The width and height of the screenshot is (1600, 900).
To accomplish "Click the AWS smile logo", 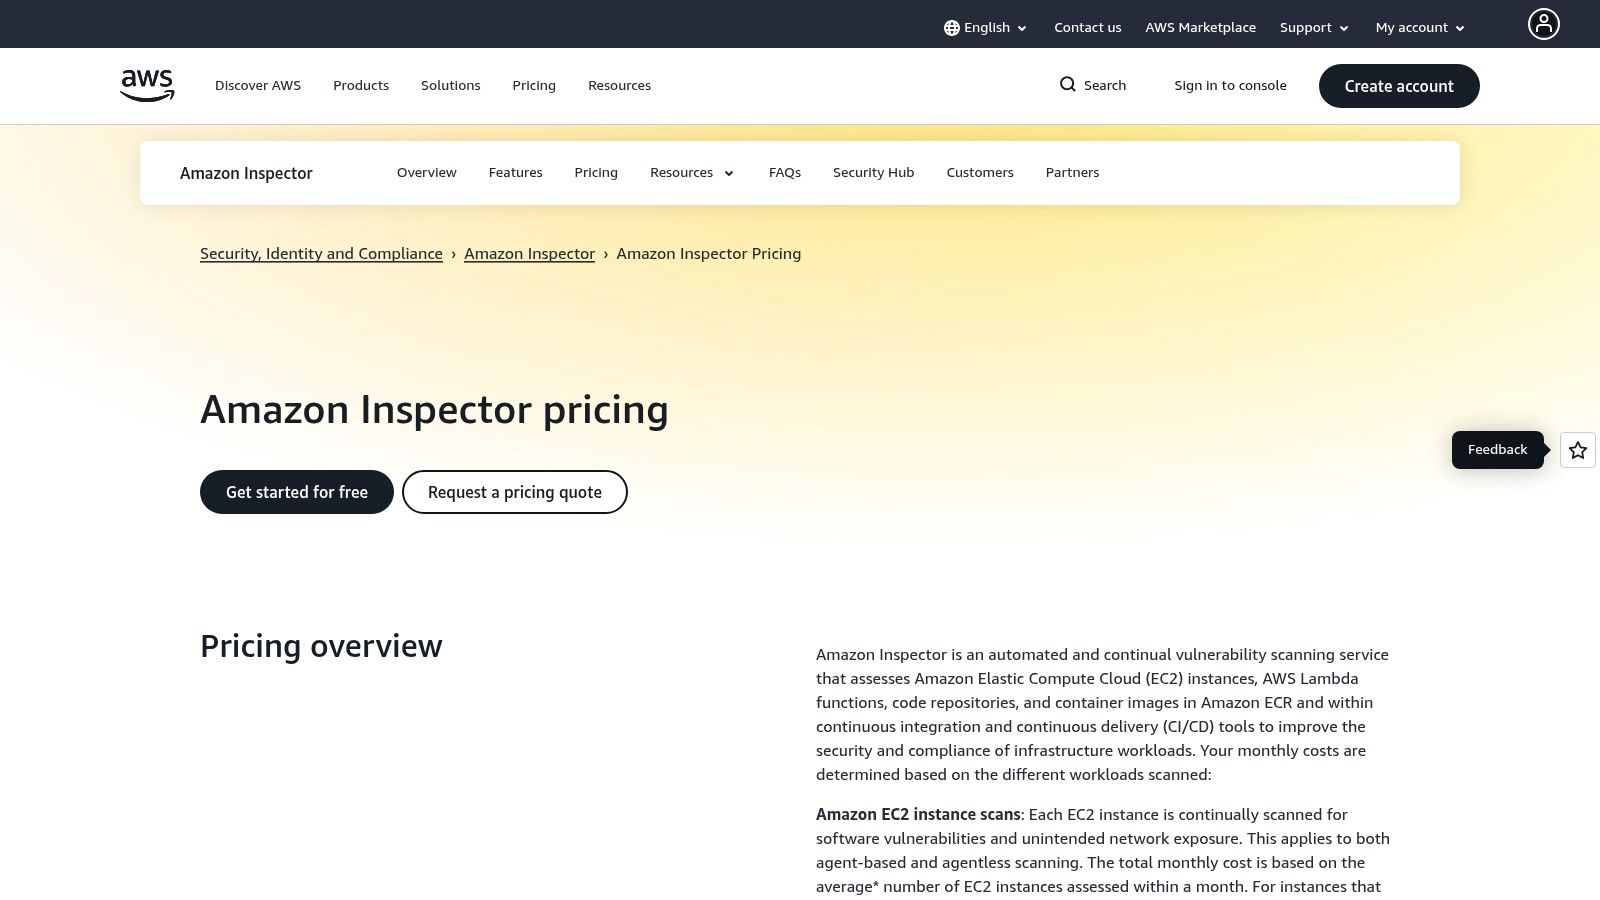I will (x=146, y=85).
